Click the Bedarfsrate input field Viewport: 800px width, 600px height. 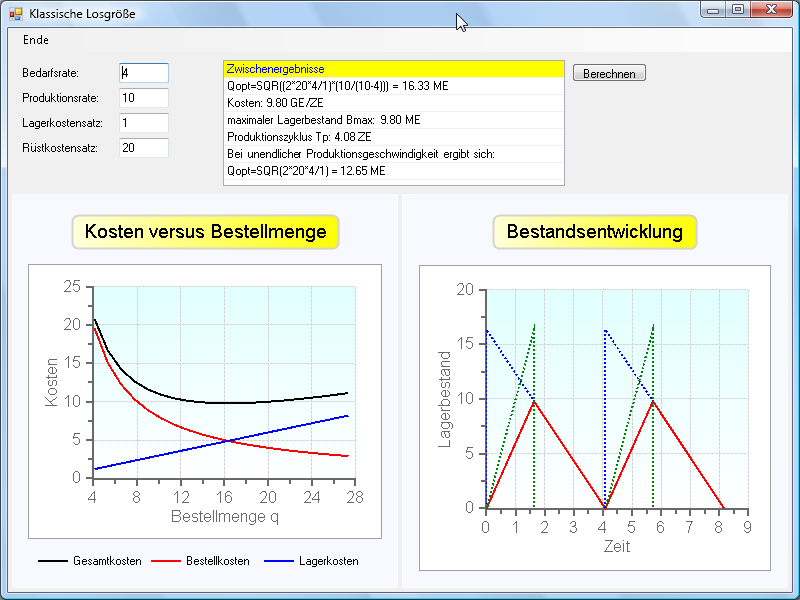[x=144, y=72]
